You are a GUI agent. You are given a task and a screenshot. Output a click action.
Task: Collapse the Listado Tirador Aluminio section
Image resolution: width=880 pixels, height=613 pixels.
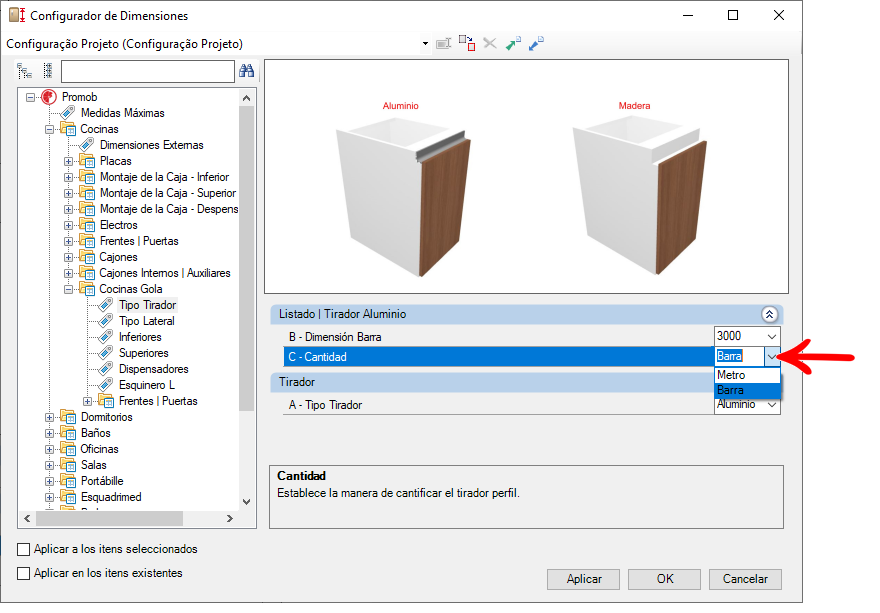point(769,314)
